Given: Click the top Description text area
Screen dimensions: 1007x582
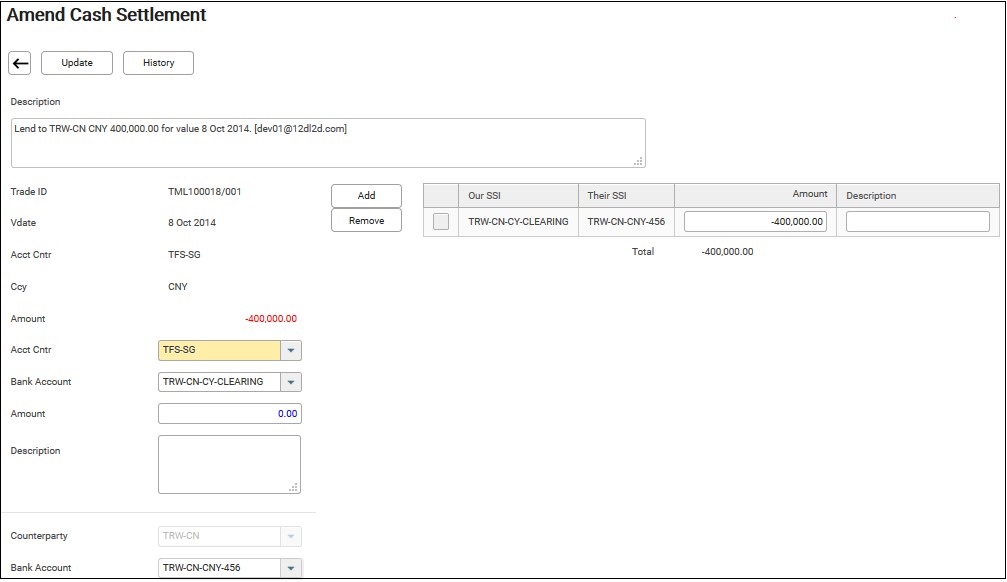Looking at the screenshot, I should coord(328,143).
